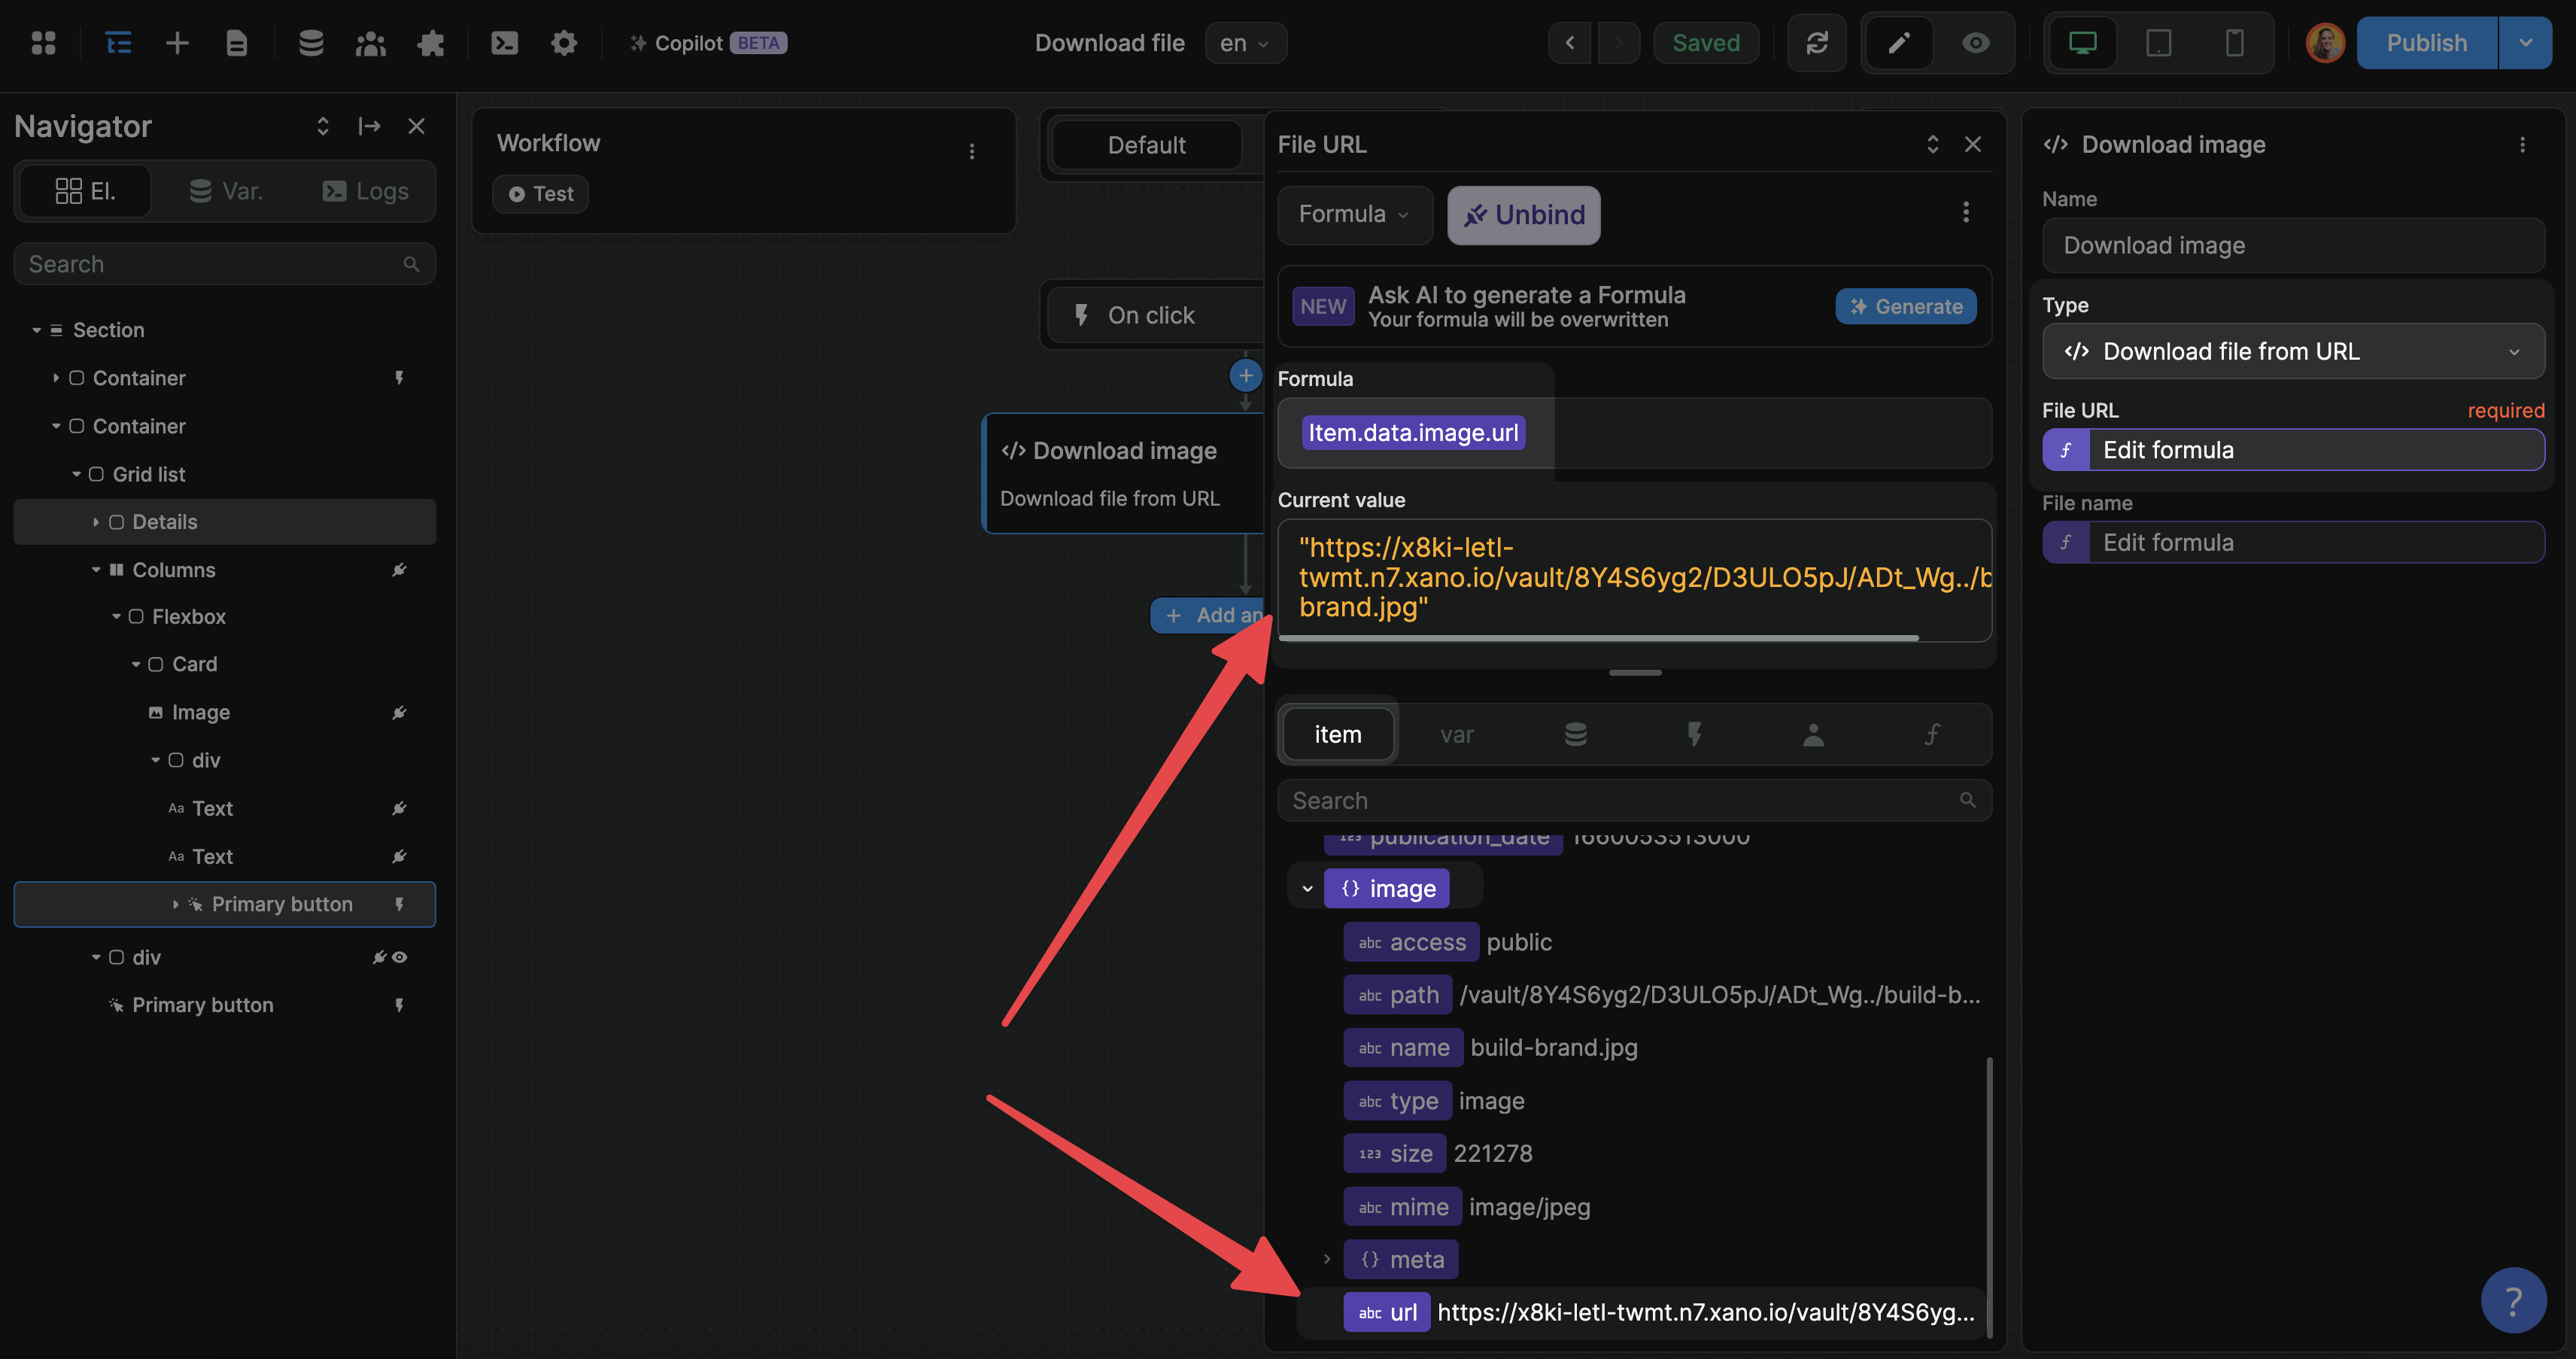
Task: Expand the meta object node
Action: click(x=1327, y=1259)
